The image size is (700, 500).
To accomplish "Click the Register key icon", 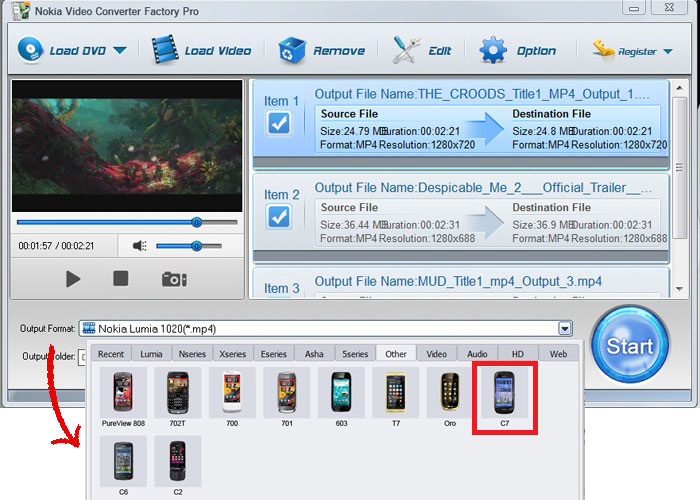I will click(x=603, y=49).
